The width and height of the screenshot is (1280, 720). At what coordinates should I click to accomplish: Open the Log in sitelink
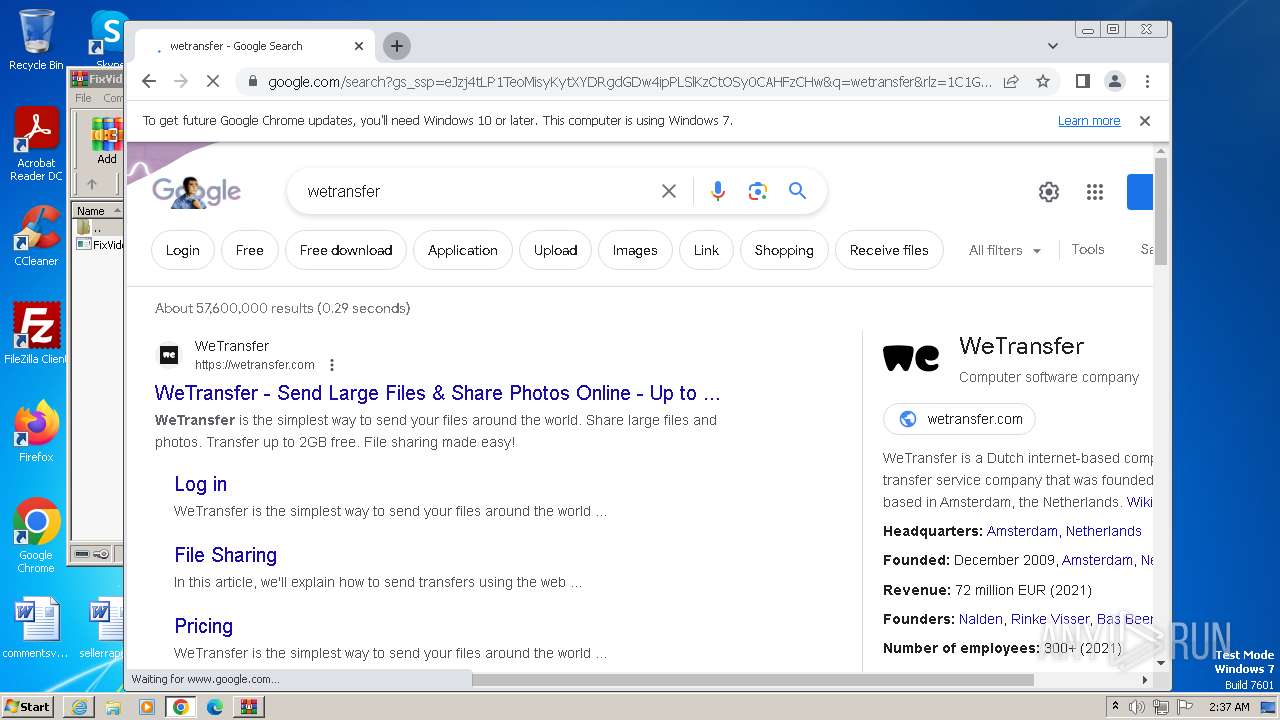[x=200, y=484]
